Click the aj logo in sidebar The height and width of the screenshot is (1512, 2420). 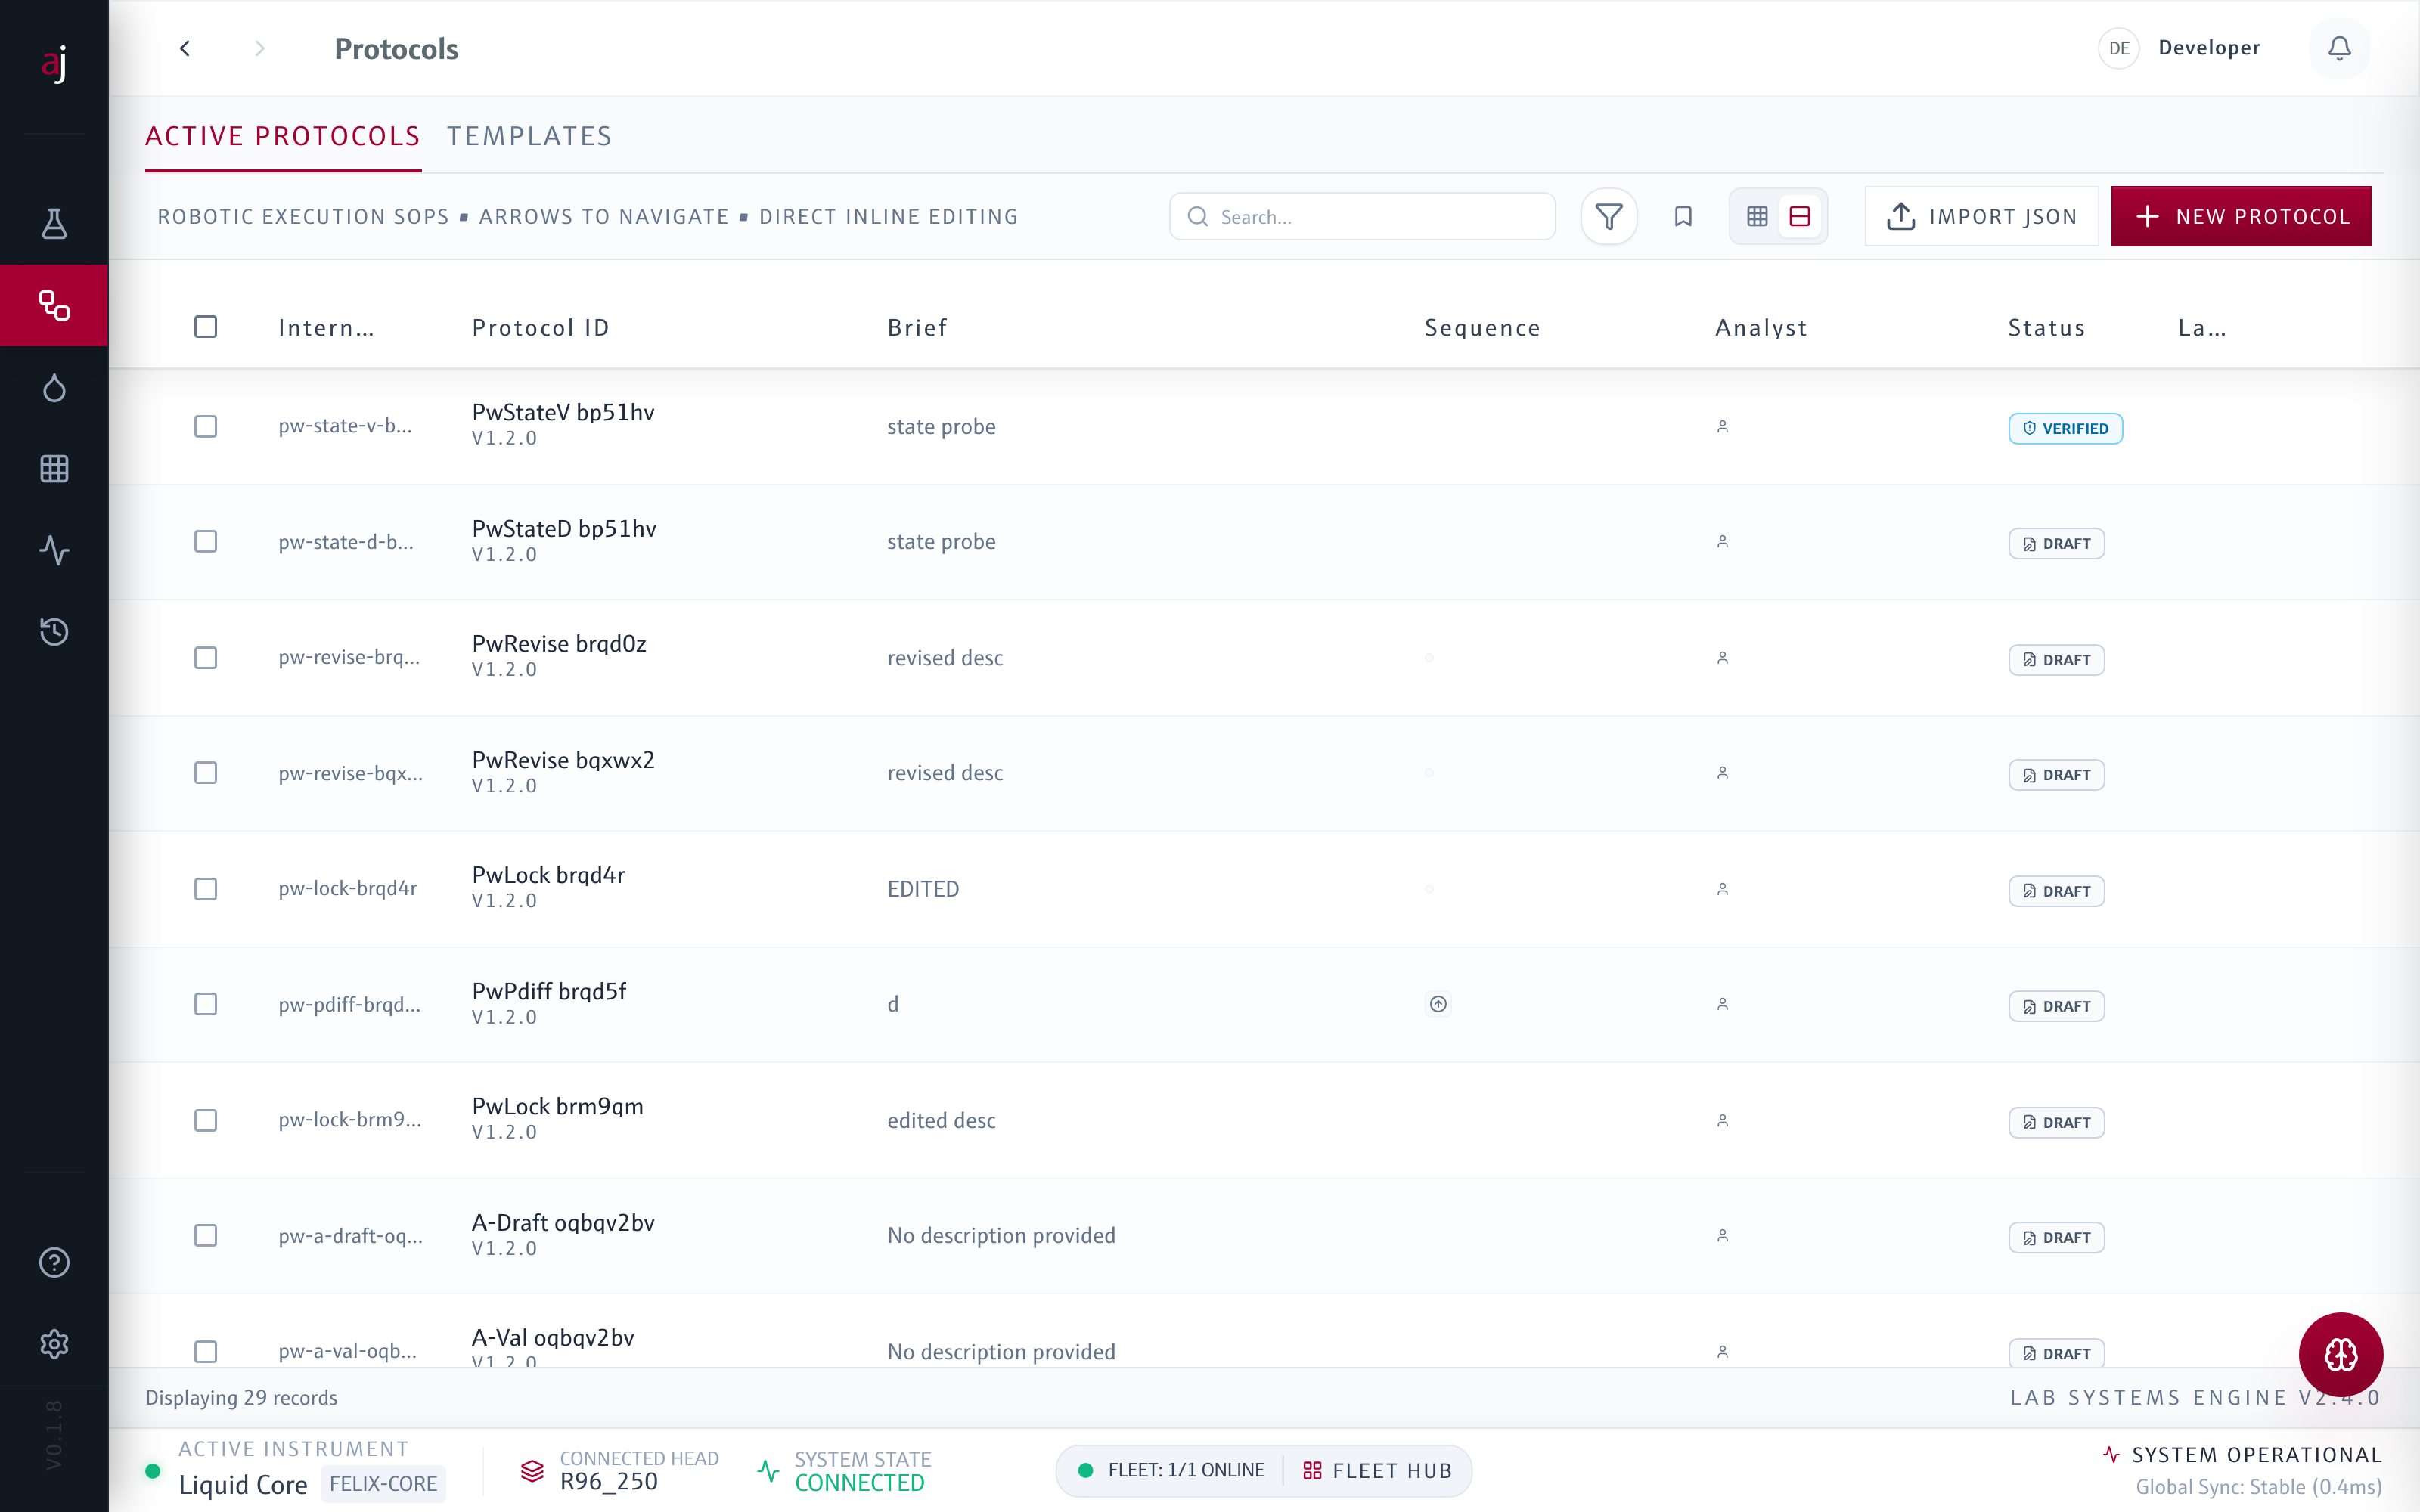[54, 64]
